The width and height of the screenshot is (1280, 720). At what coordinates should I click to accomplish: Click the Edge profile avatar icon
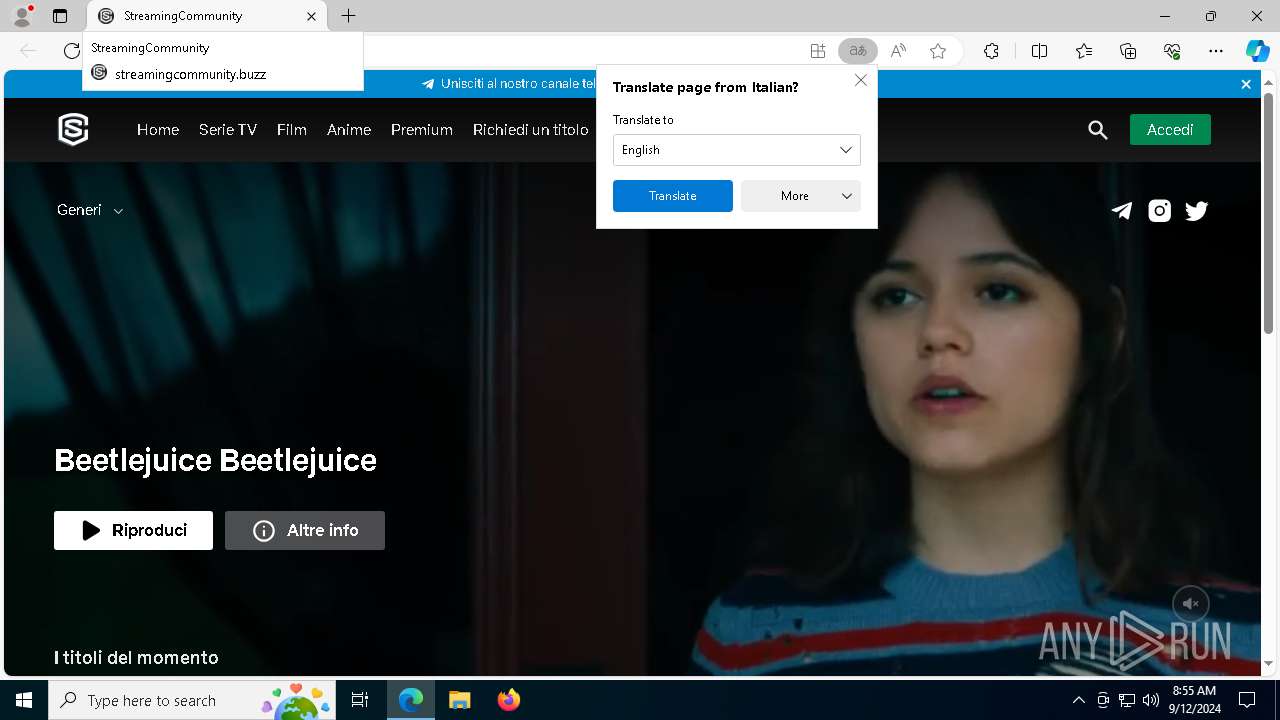(22, 16)
